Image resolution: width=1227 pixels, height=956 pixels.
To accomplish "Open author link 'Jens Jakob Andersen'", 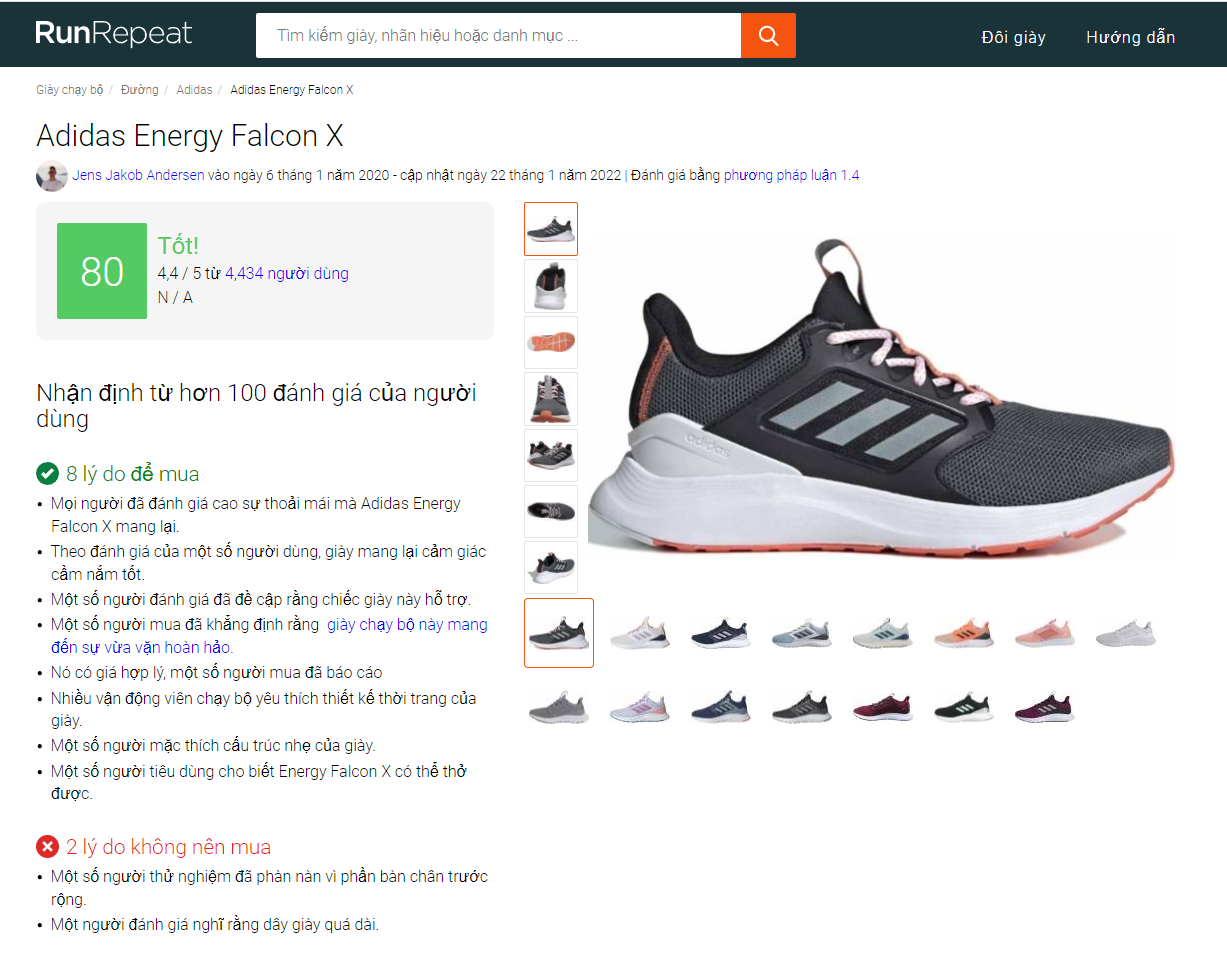I will tap(139, 175).
